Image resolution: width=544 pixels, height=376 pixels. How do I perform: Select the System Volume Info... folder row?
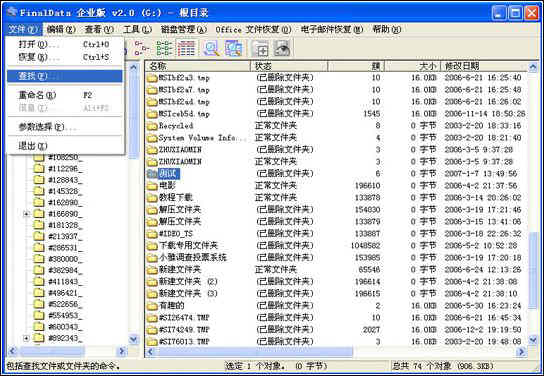click(x=336, y=138)
